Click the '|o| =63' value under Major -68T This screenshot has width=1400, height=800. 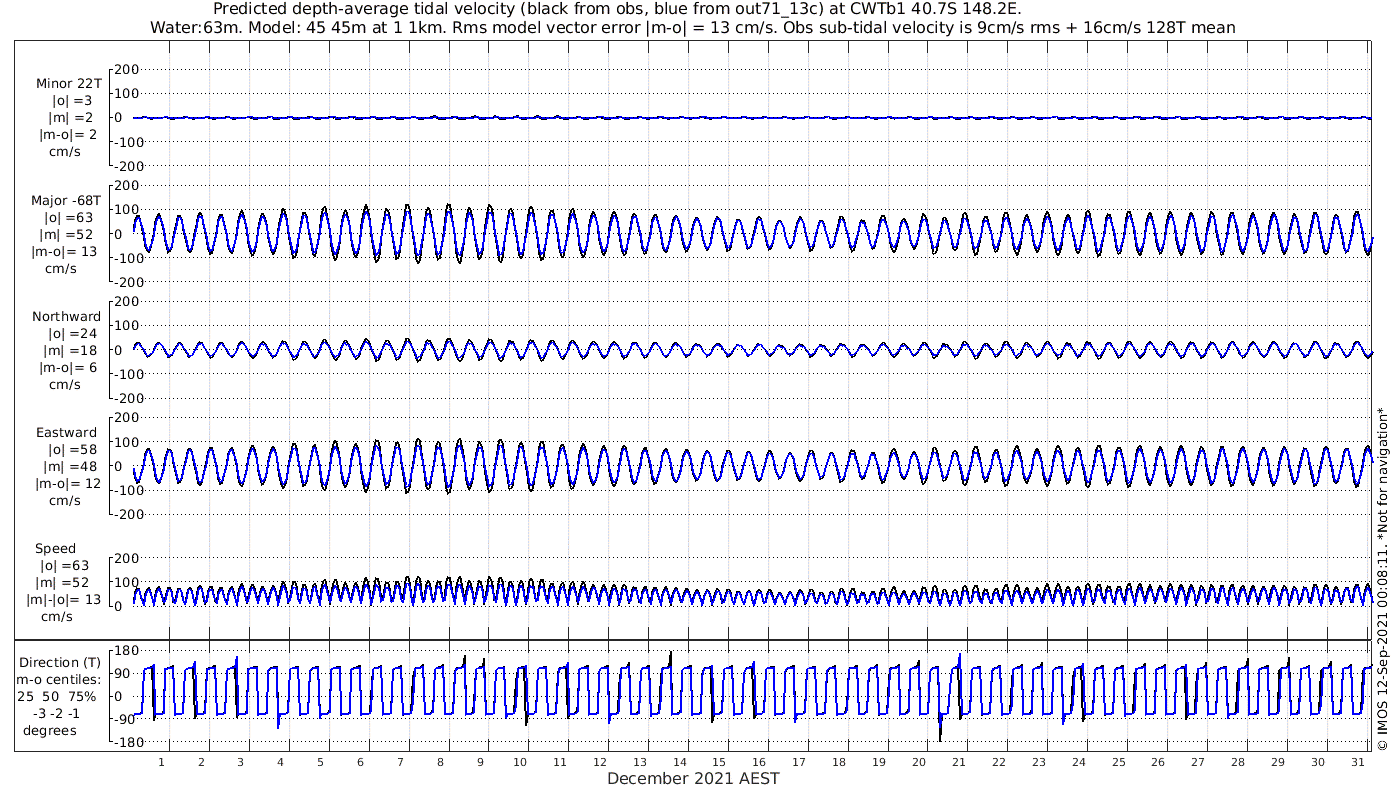[68, 218]
